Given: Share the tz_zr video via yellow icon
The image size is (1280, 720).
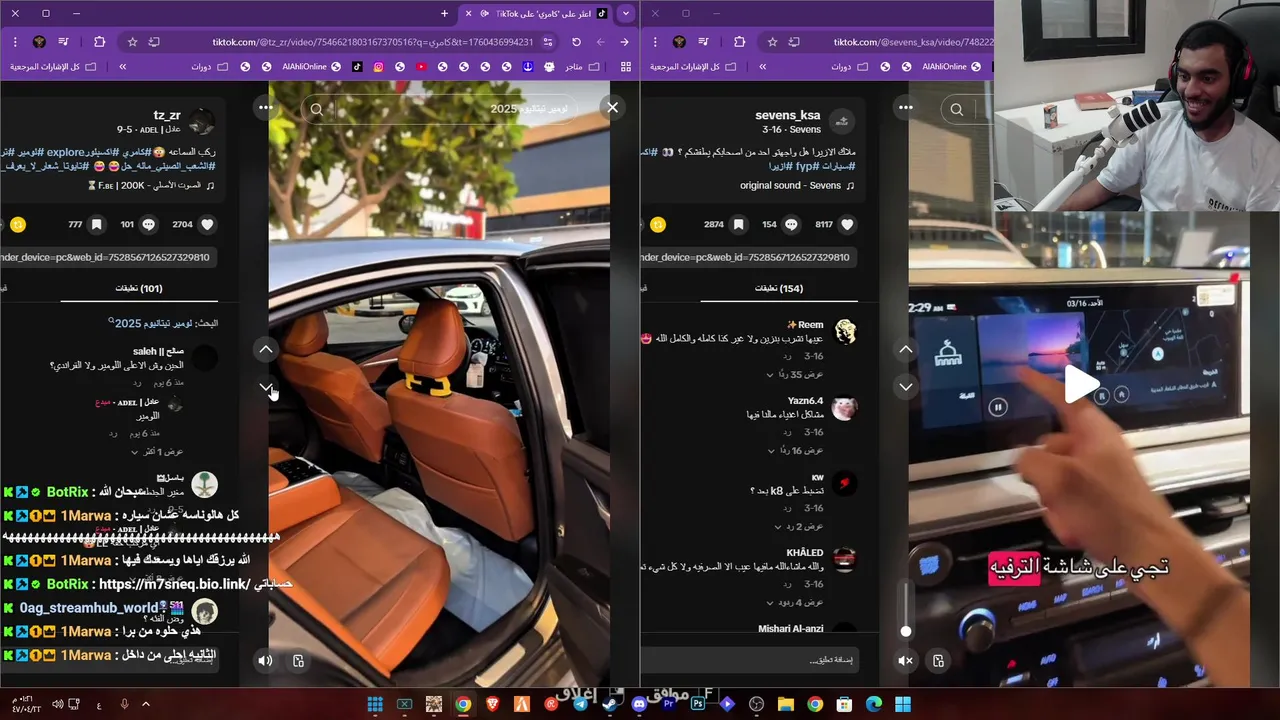Looking at the screenshot, I should coord(17,225).
